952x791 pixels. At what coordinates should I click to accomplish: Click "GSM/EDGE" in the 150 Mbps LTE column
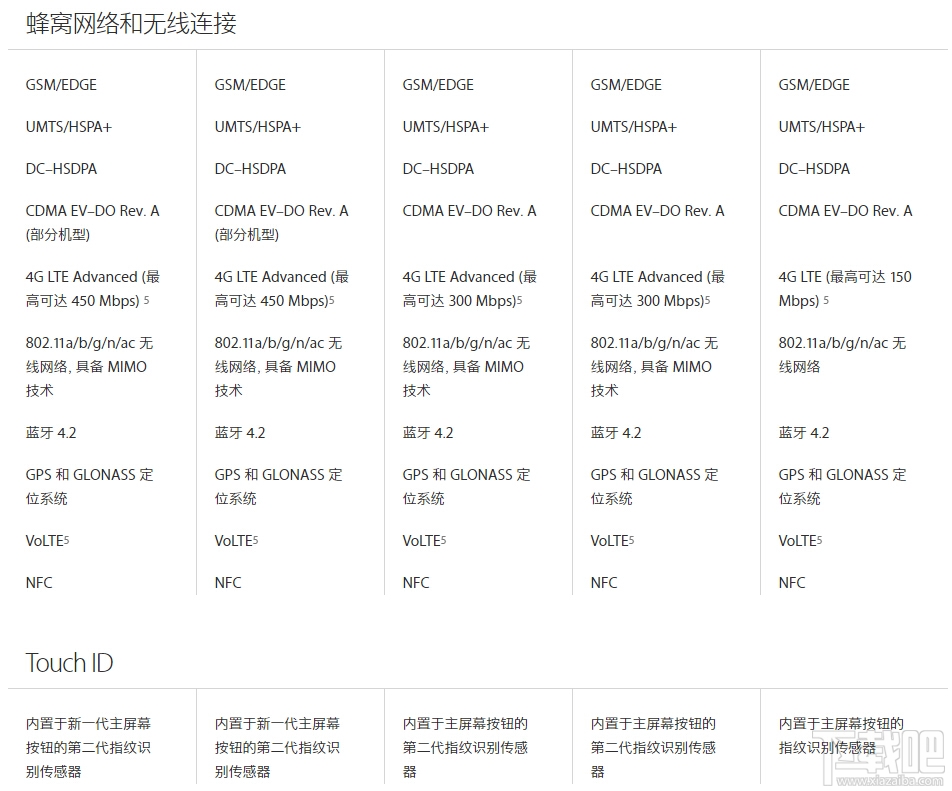click(814, 85)
